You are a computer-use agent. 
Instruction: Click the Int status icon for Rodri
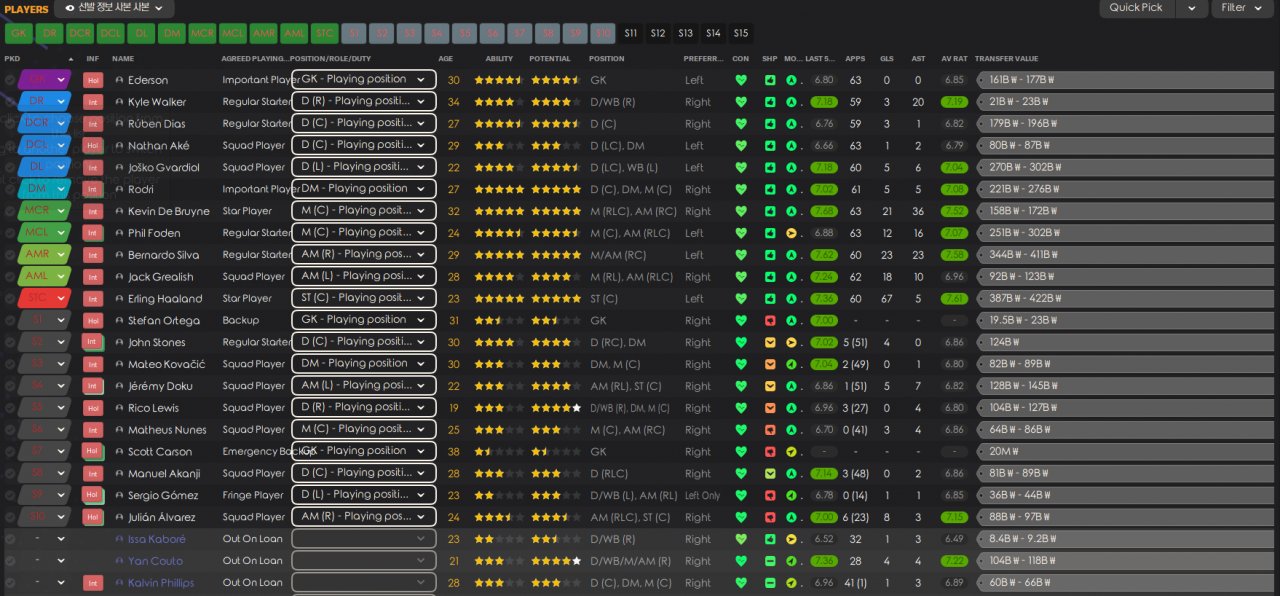(x=93, y=190)
